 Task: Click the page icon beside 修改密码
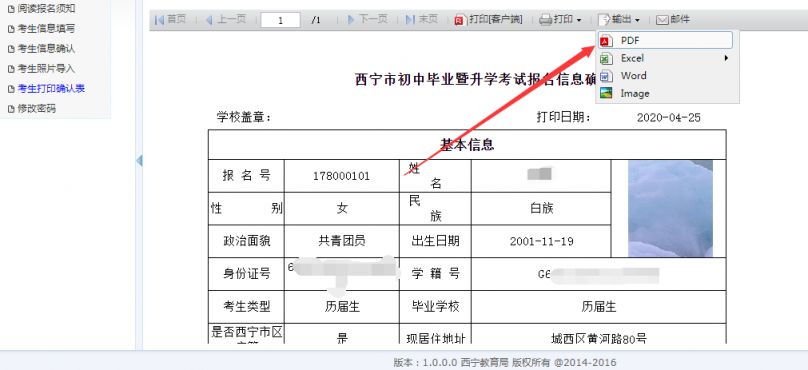(x=11, y=109)
